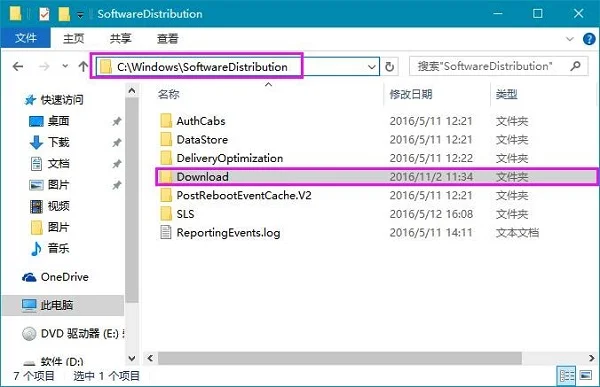Viewport: 600px width, 387px height.
Task: Click the pin icon beside 下载
Action: [x=116, y=143]
